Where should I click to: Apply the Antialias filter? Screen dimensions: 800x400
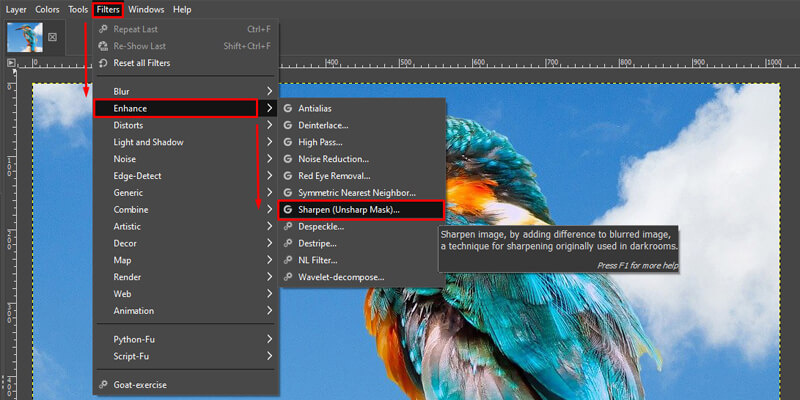pyautogui.click(x=362, y=108)
